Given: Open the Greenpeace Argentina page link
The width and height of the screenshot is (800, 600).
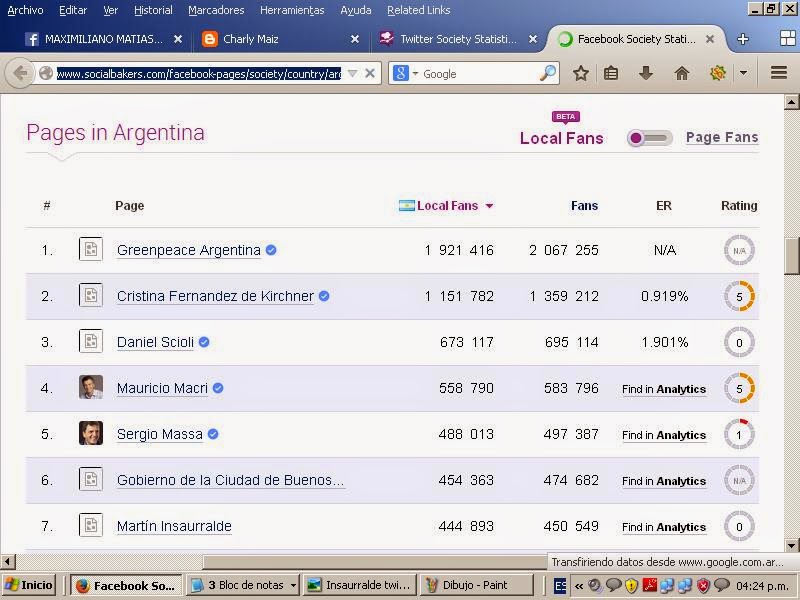Looking at the screenshot, I should [189, 250].
